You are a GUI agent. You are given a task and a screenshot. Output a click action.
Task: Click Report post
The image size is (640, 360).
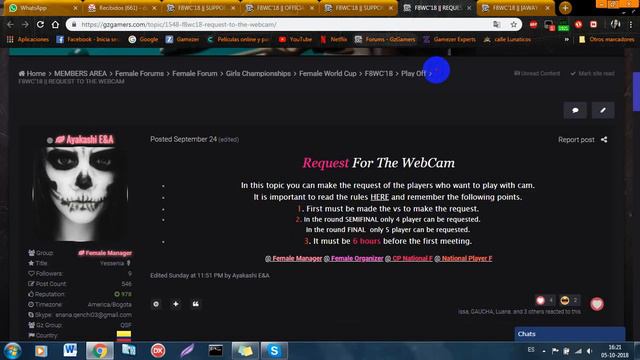click(576, 140)
